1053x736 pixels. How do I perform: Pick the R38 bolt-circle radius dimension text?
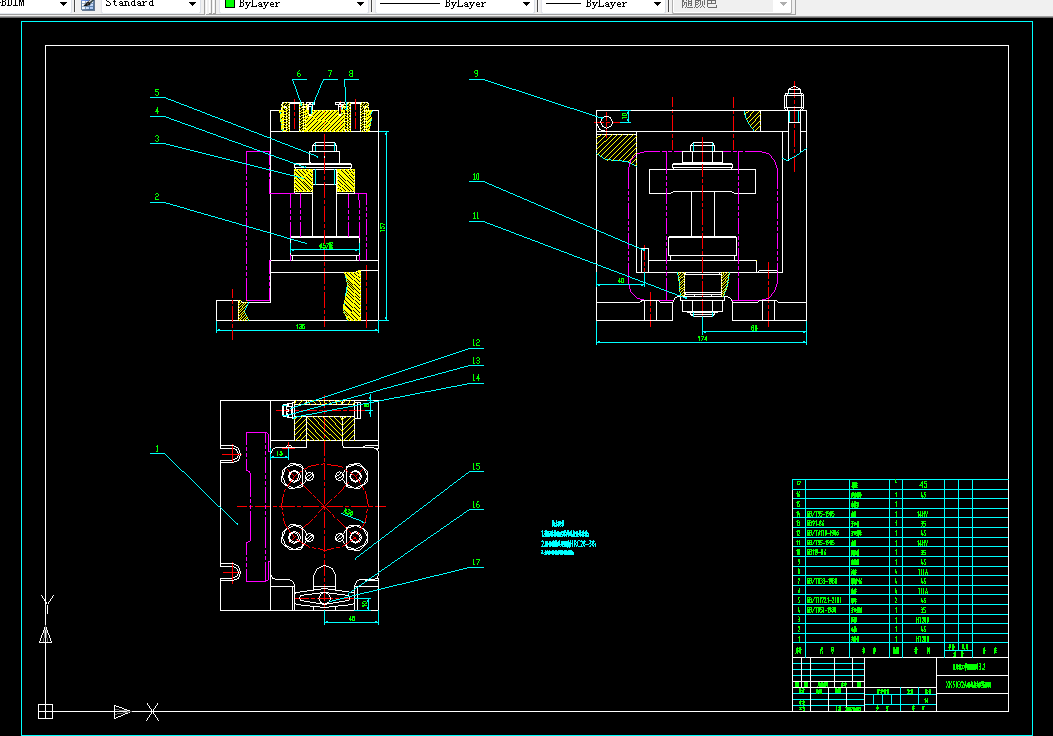click(x=348, y=513)
